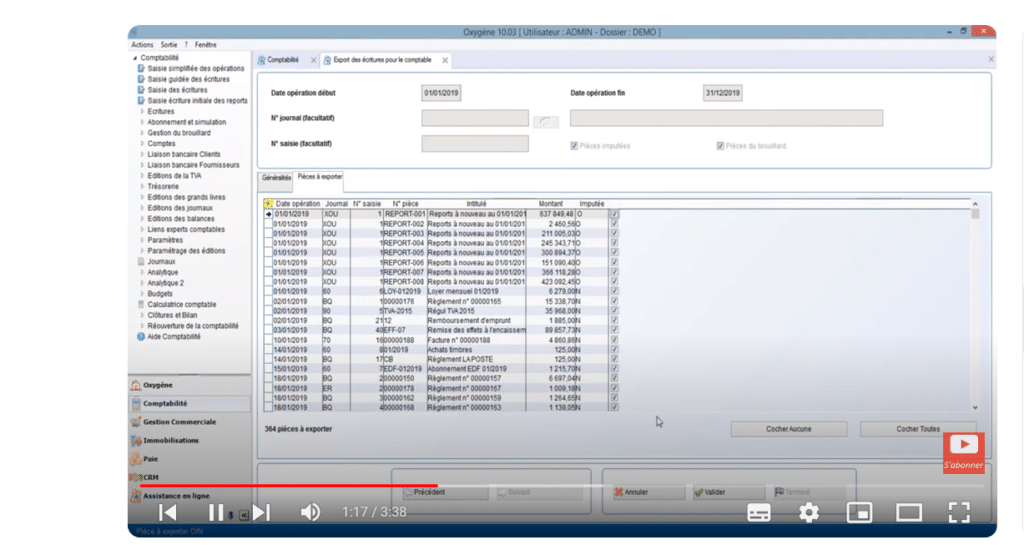Toggle Pièces imputées checkbox
The width and height of the screenshot is (1024, 545).
[x=574, y=146]
